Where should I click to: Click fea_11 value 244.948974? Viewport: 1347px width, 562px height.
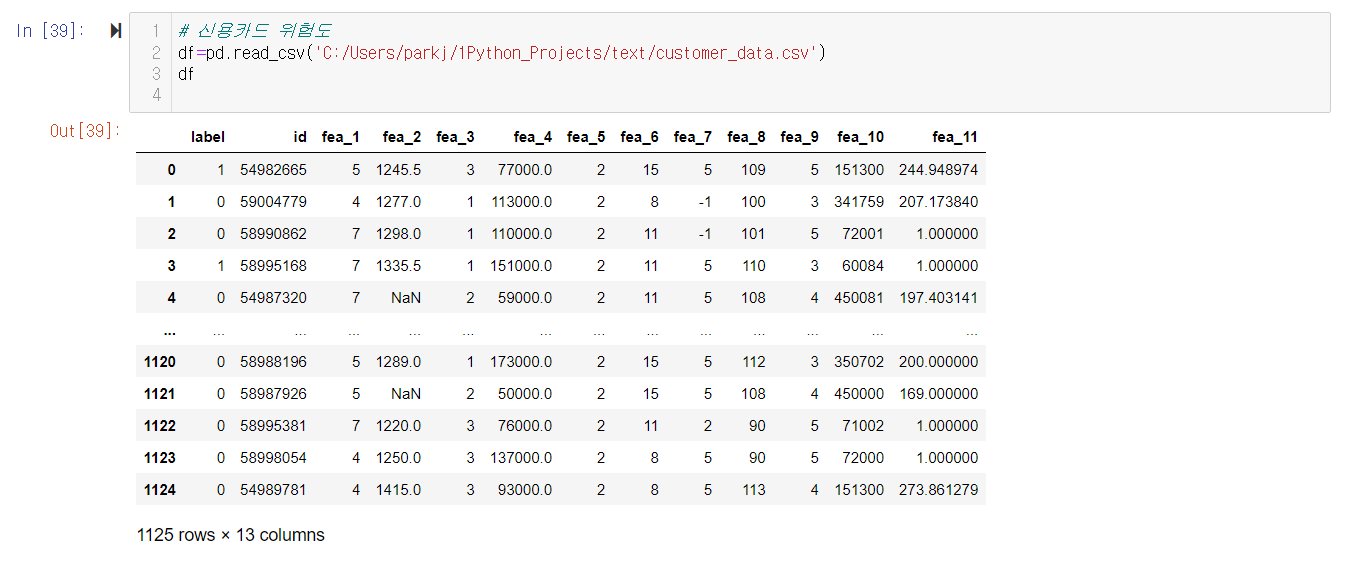pos(938,170)
